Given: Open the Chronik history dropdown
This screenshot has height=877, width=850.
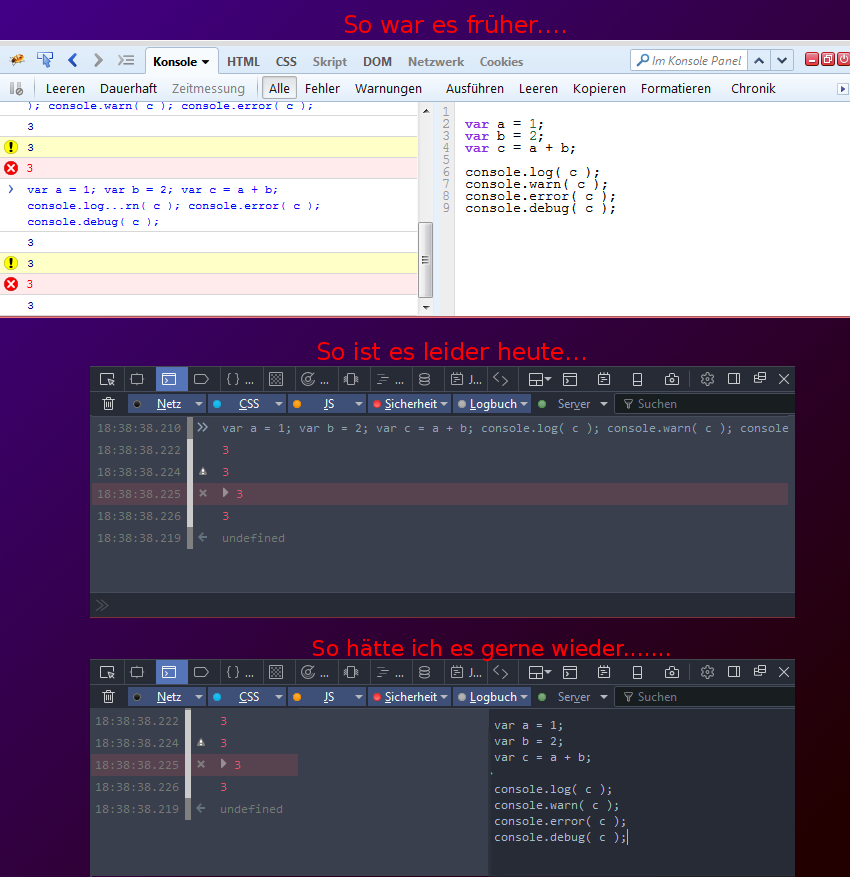Looking at the screenshot, I should coord(753,88).
